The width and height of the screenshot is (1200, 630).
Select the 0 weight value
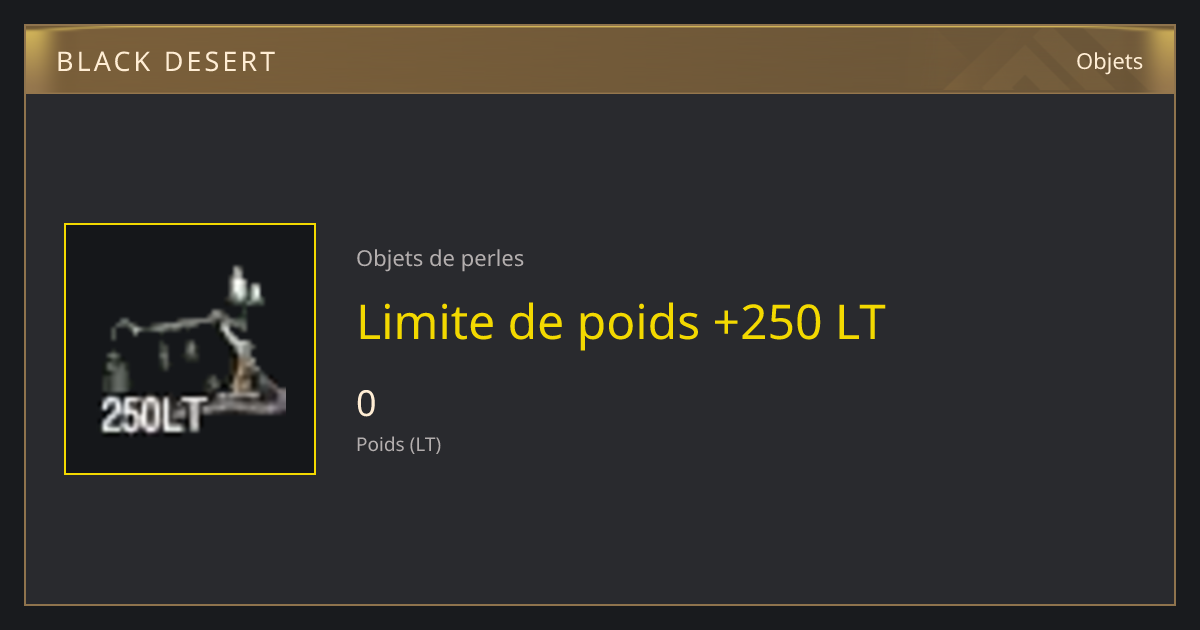[366, 403]
